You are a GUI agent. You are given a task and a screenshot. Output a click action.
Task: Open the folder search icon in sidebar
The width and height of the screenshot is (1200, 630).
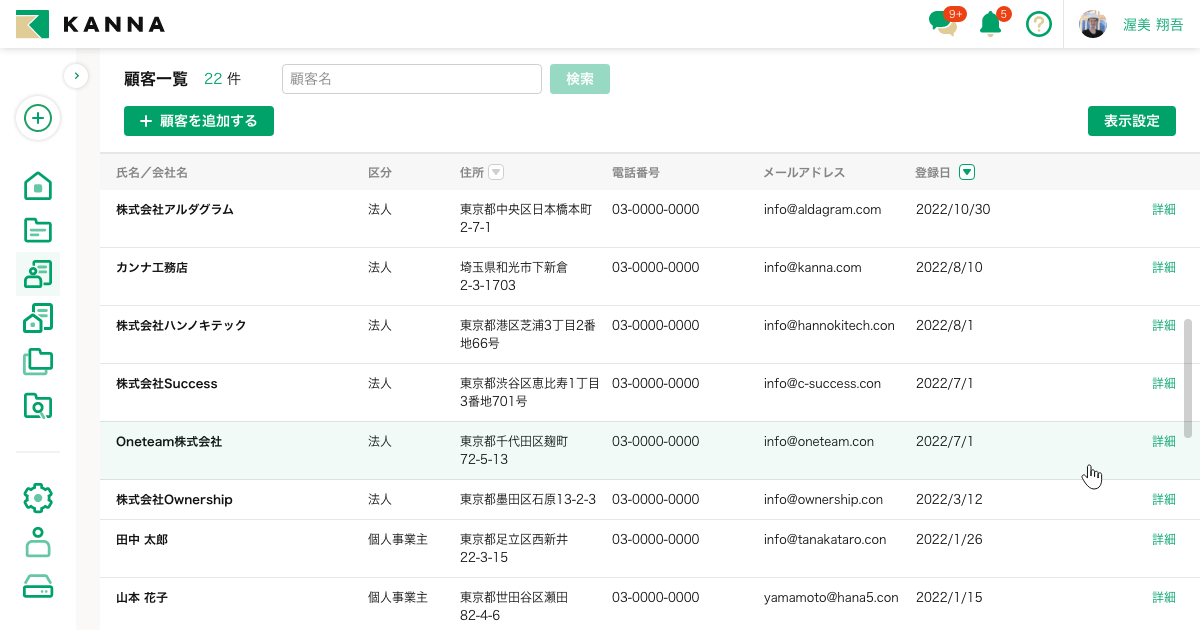[38, 406]
